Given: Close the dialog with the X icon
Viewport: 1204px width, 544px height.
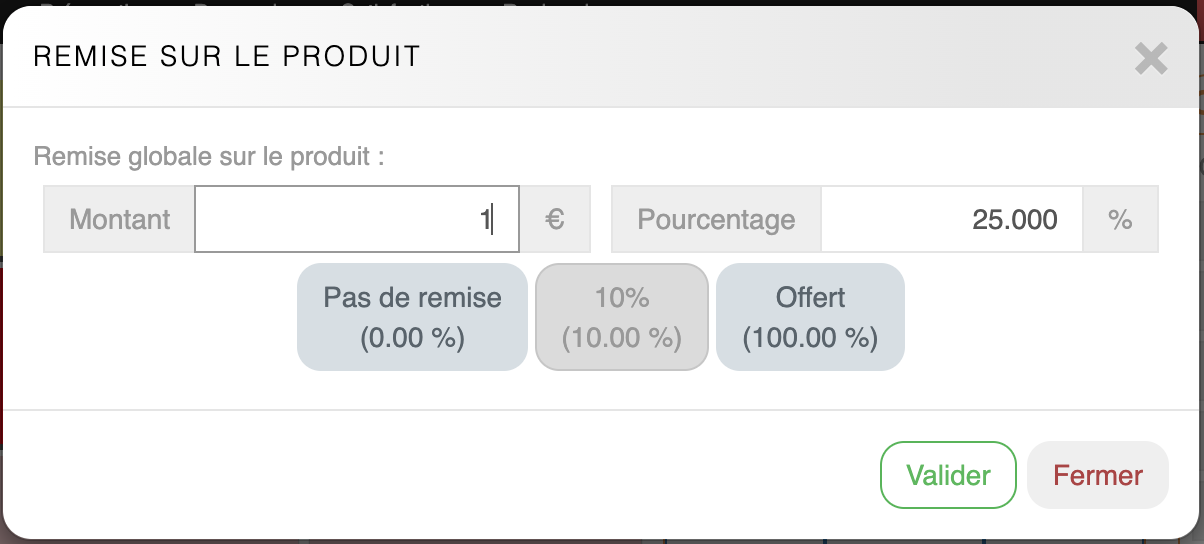Looking at the screenshot, I should click(x=1151, y=59).
